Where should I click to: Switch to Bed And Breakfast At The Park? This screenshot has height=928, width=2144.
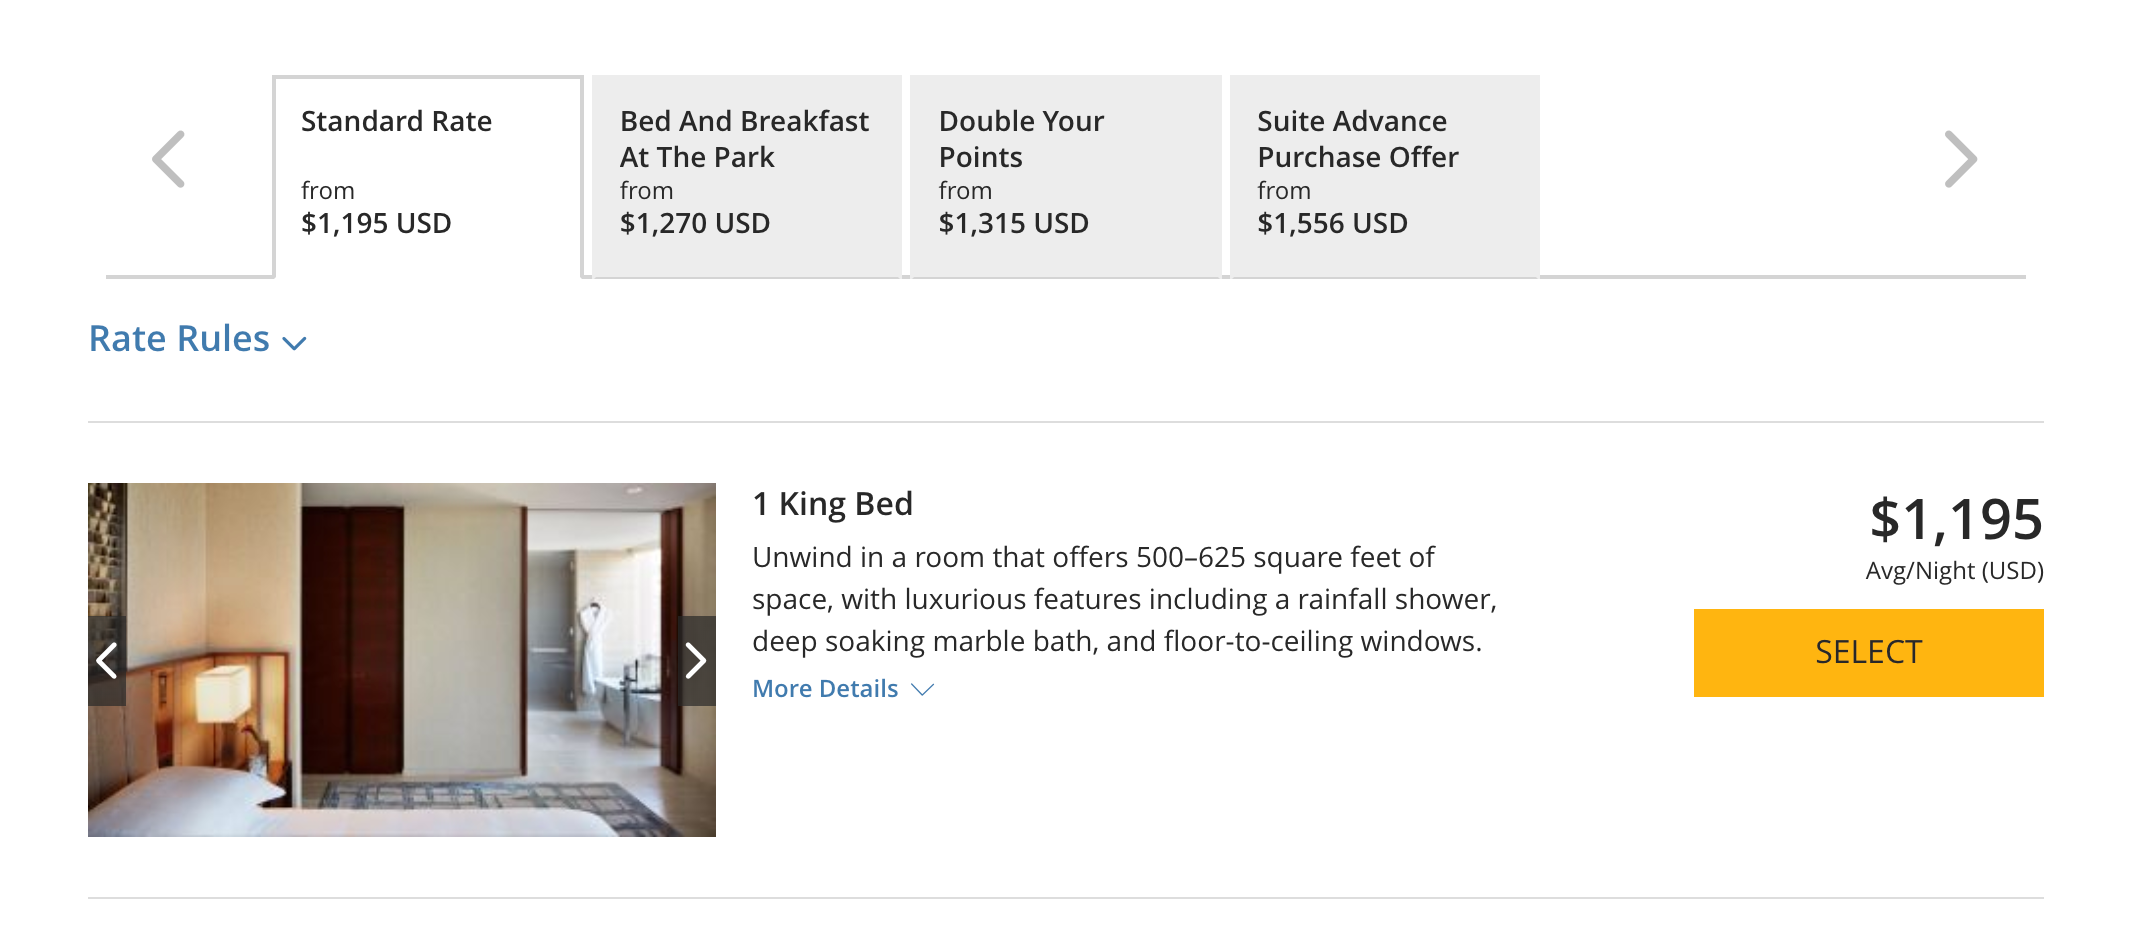pos(746,175)
